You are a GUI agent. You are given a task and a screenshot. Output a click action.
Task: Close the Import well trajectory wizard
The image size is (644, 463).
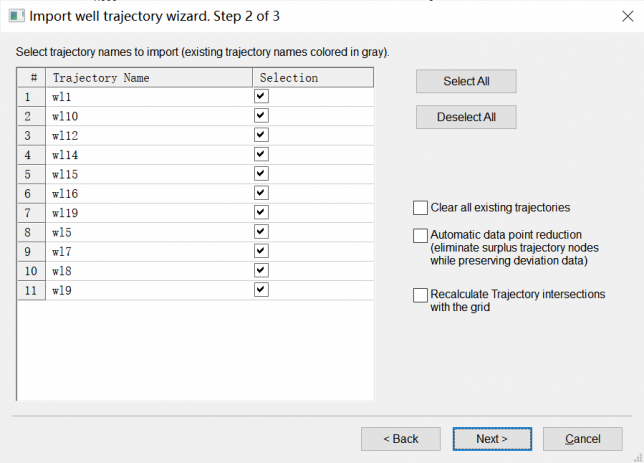coord(627,15)
